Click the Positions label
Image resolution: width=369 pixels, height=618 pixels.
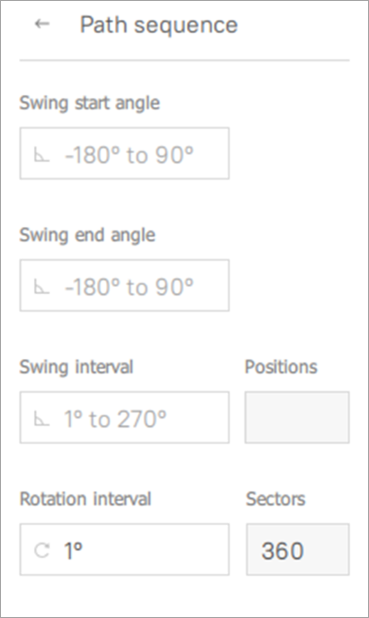[x=281, y=367]
